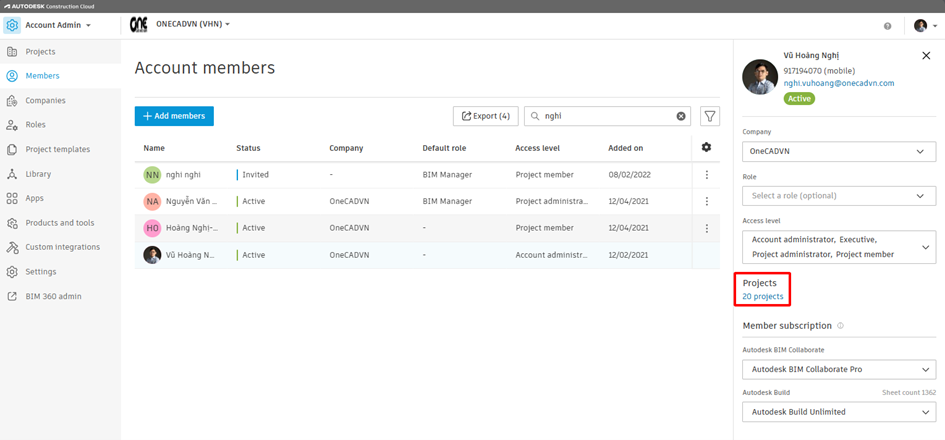Open Library in the sidebar
Screen dimensions: 945x440
click(38, 174)
